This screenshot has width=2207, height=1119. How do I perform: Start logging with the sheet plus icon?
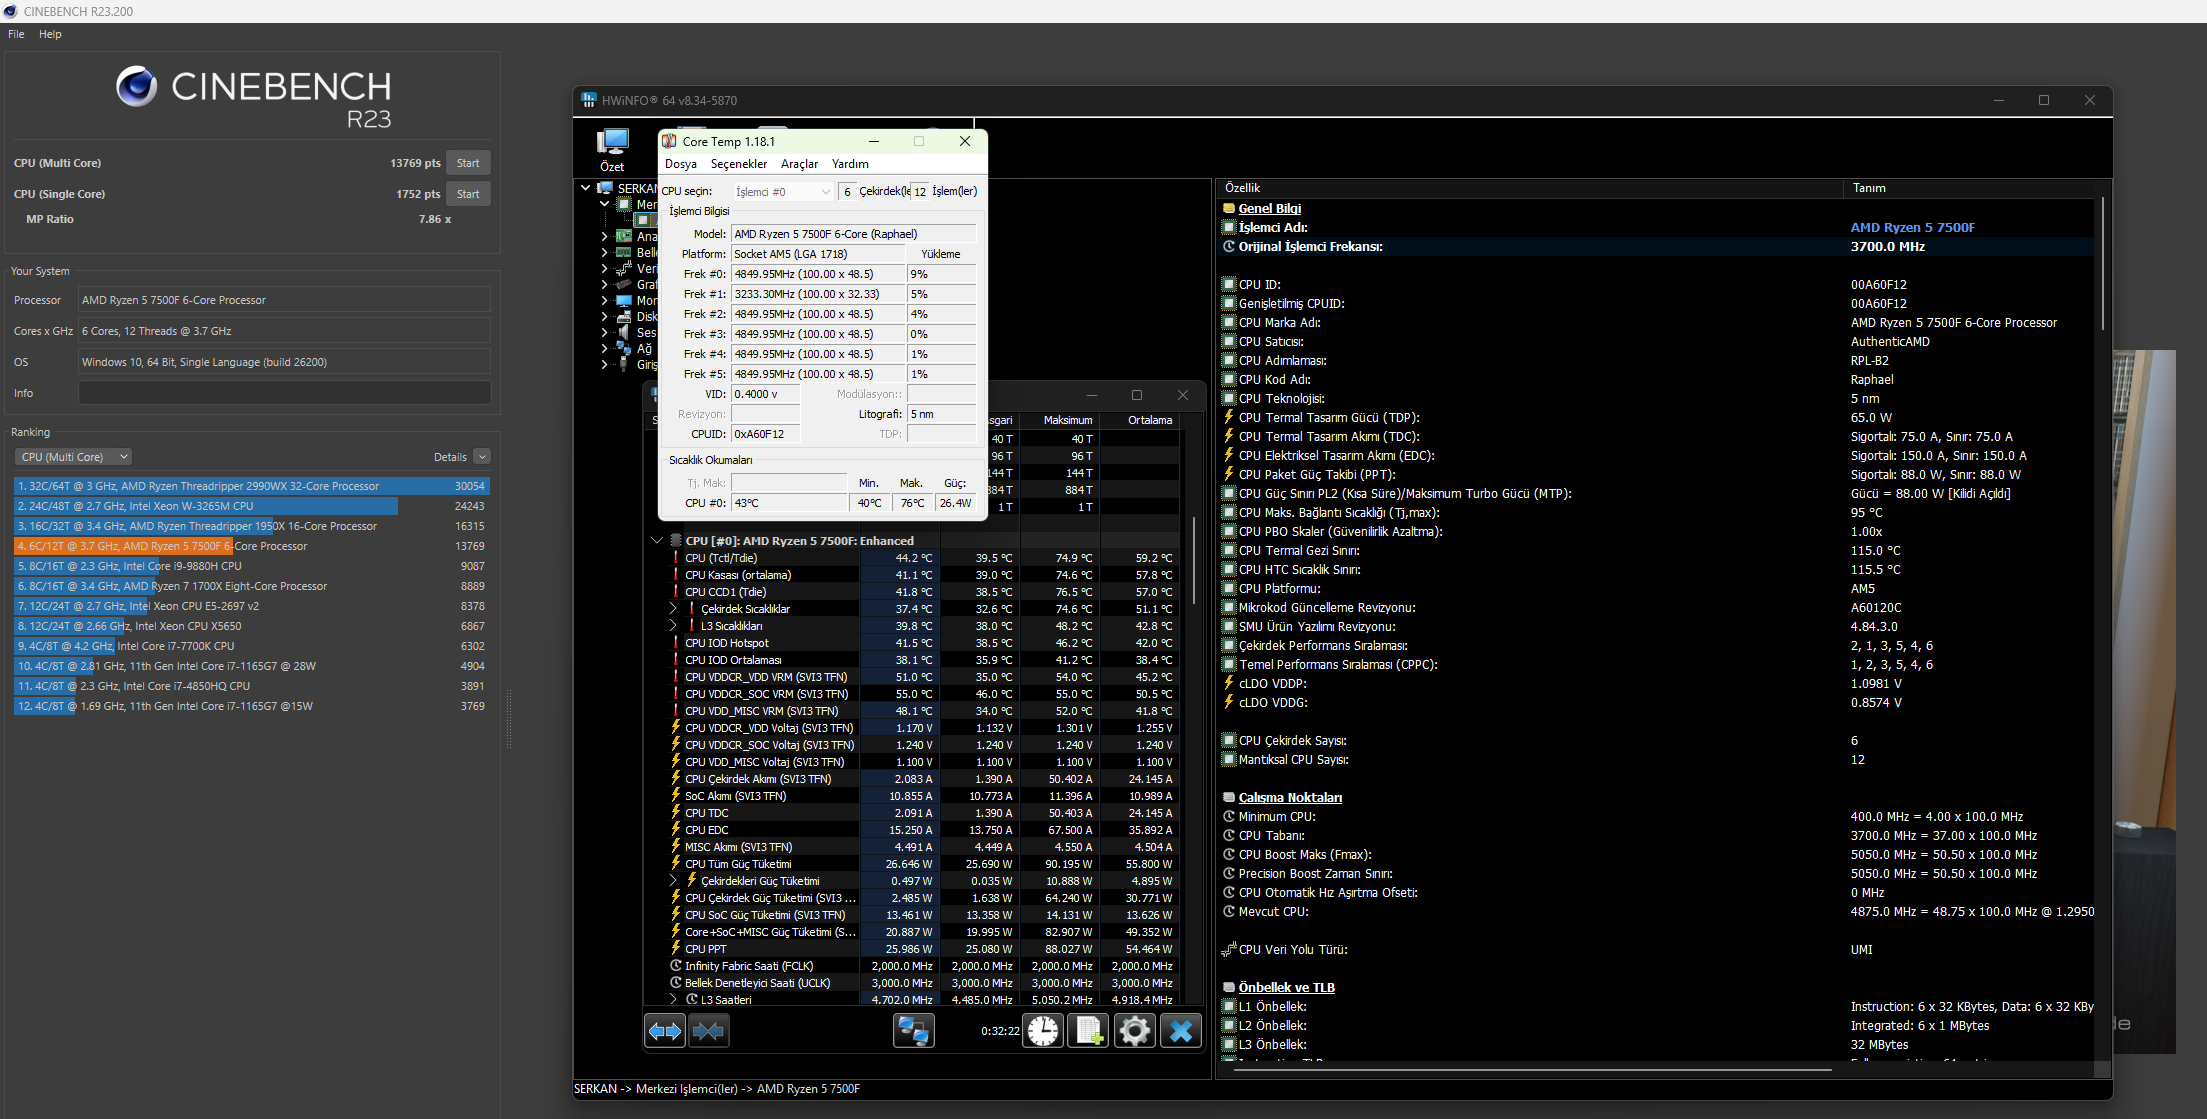[1088, 1030]
